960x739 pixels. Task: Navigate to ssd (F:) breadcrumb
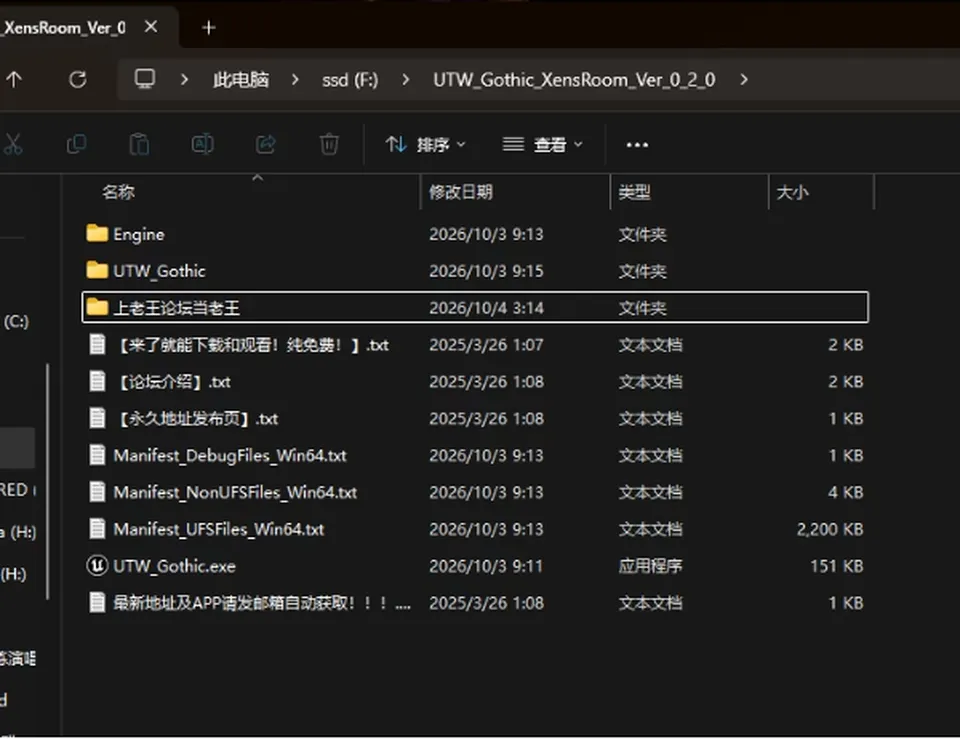click(x=350, y=80)
